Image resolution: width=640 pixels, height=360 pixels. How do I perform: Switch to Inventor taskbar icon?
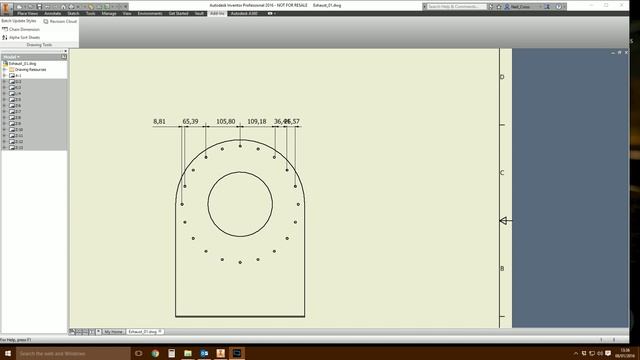[220, 353]
